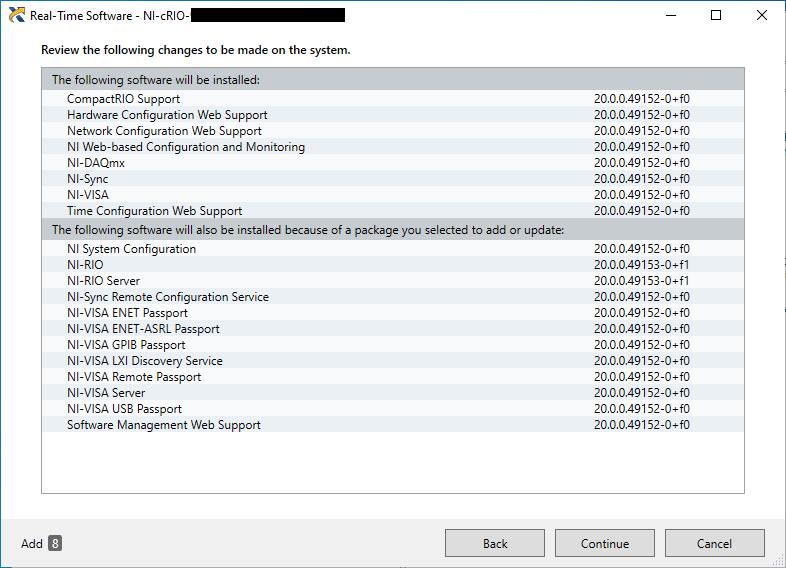Minimize the Real-Time Software window
786x568 pixels.
click(x=670, y=16)
